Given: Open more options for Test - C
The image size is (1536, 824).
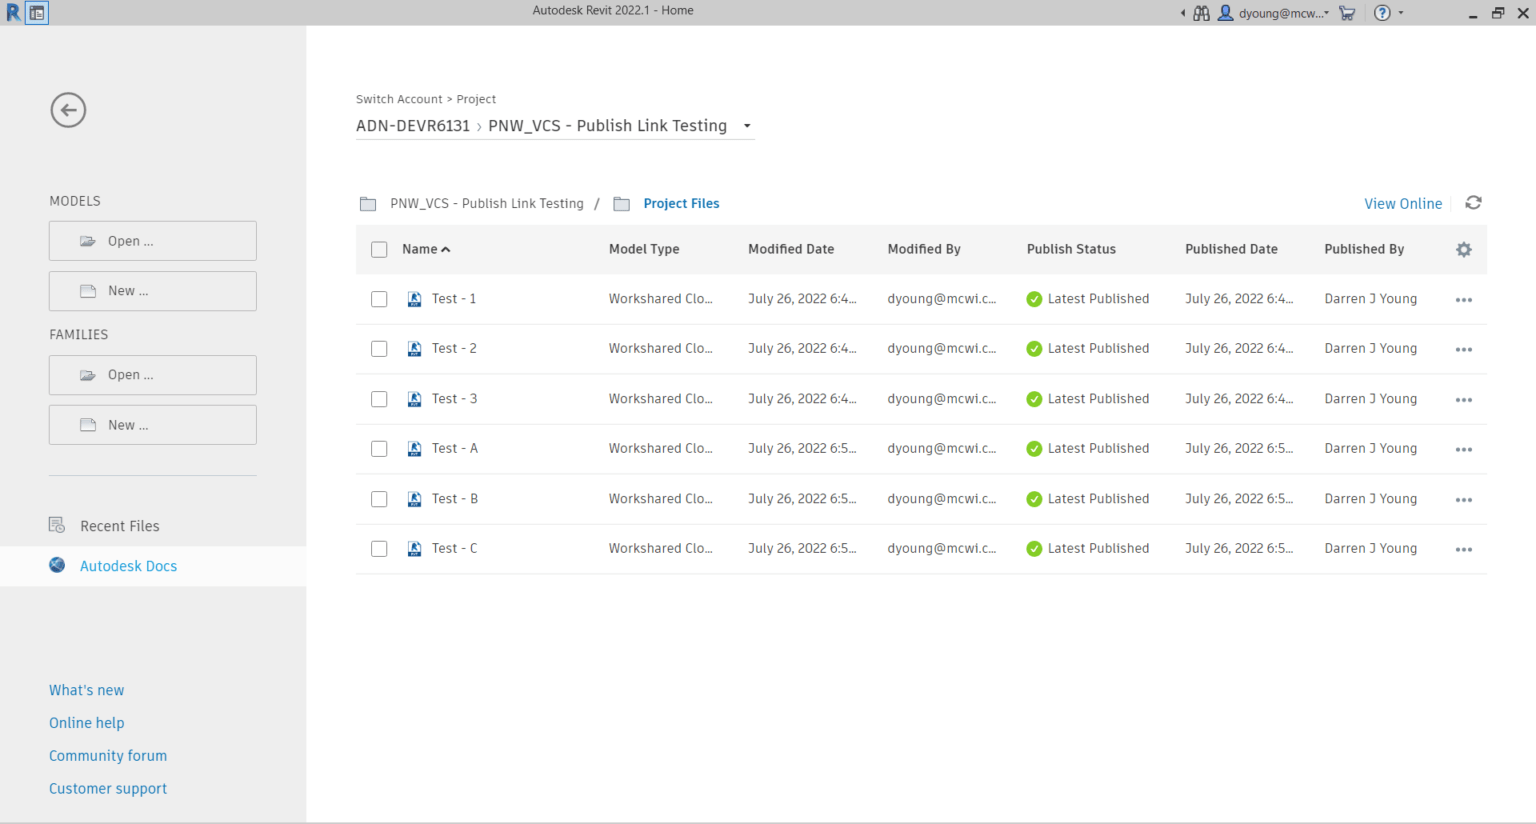Looking at the screenshot, I should click(x=1463, y=550).
